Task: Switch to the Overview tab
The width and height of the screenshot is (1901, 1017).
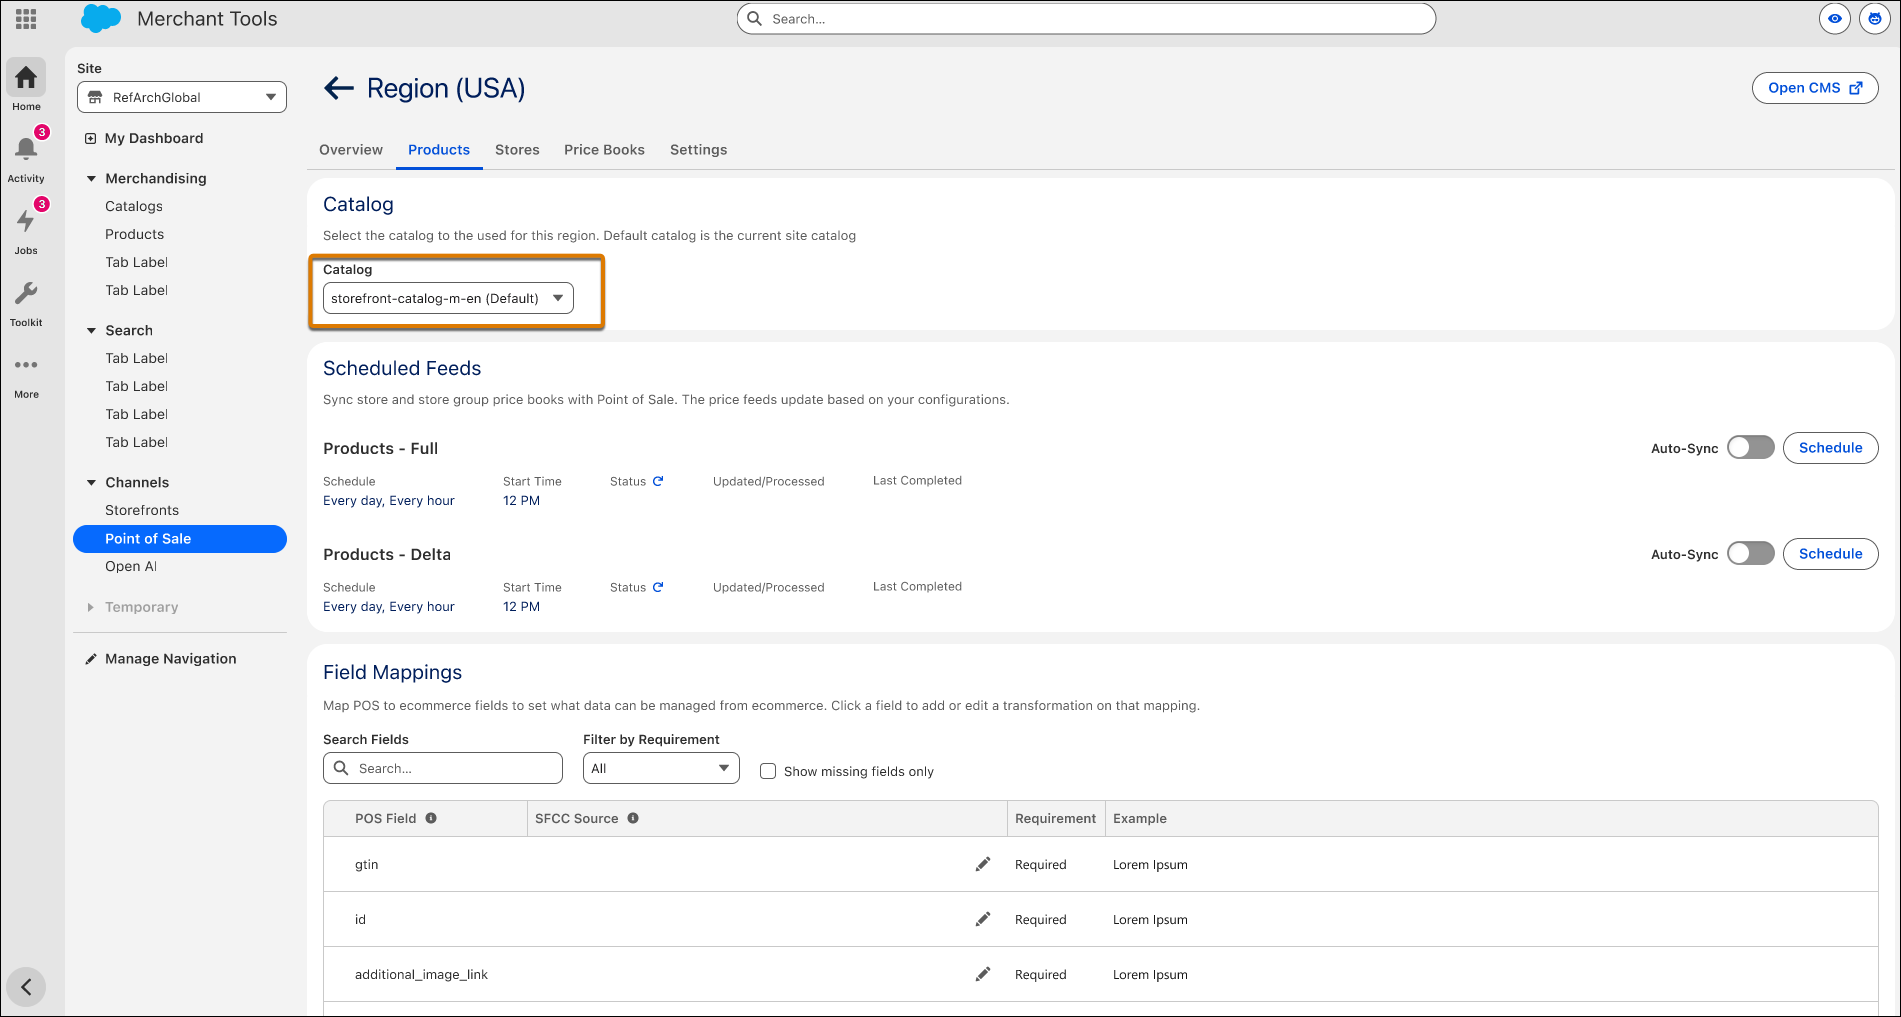Action: click(x=351, y=150)
